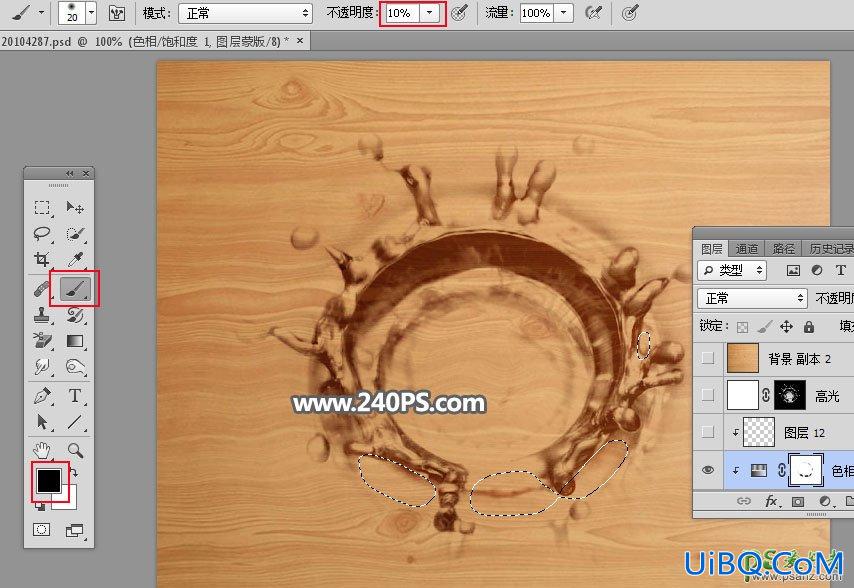
Task: Swap foreground and background colors arrow
Action: (x=75, y=474)
